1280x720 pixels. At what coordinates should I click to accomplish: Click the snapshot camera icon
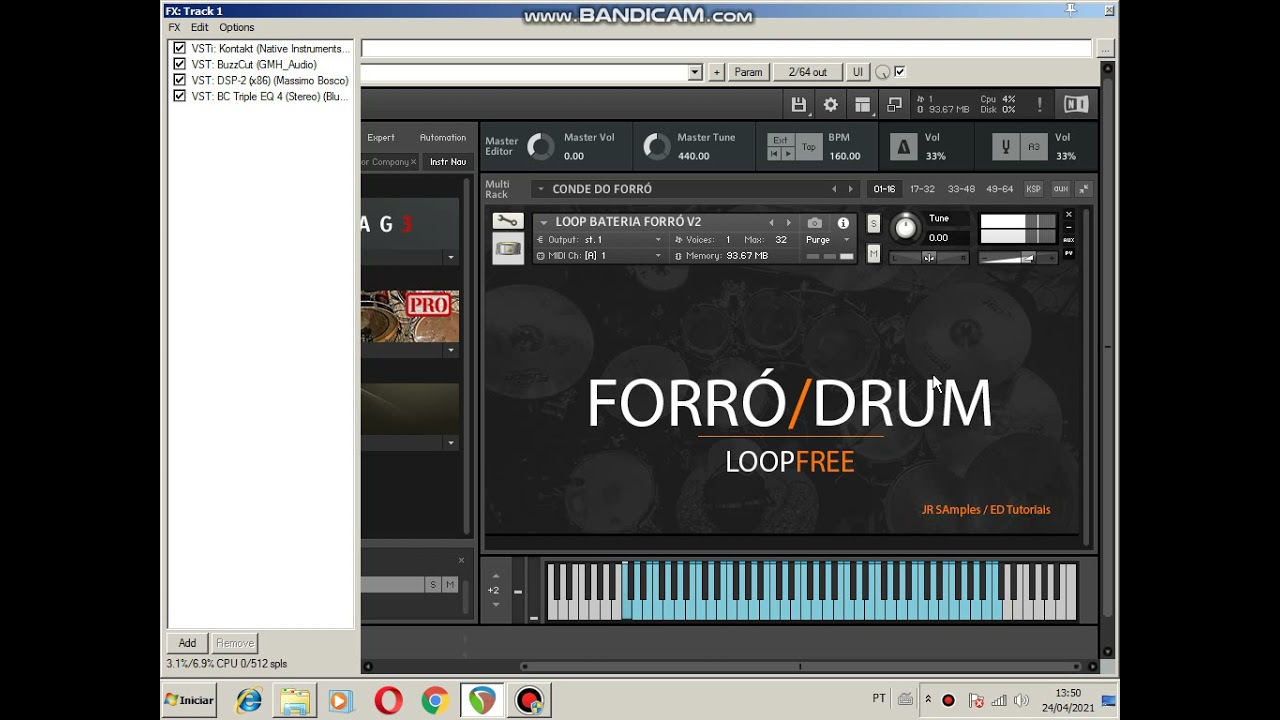(x=815, y=223)
